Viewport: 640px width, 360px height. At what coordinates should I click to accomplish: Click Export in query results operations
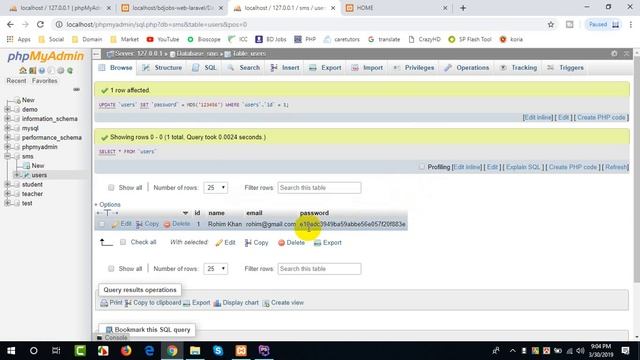[196, 302]
